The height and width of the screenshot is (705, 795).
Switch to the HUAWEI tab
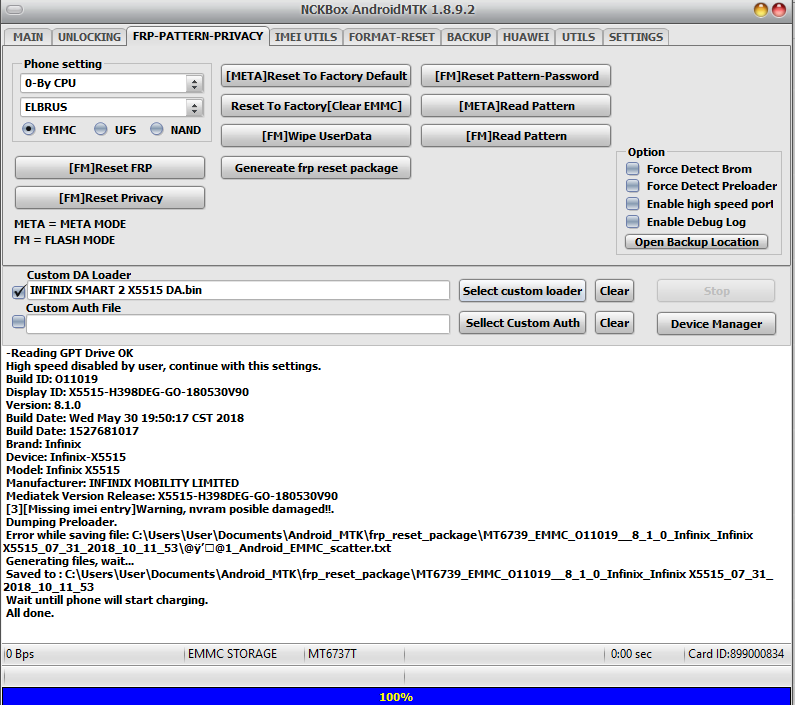(526, 37)
